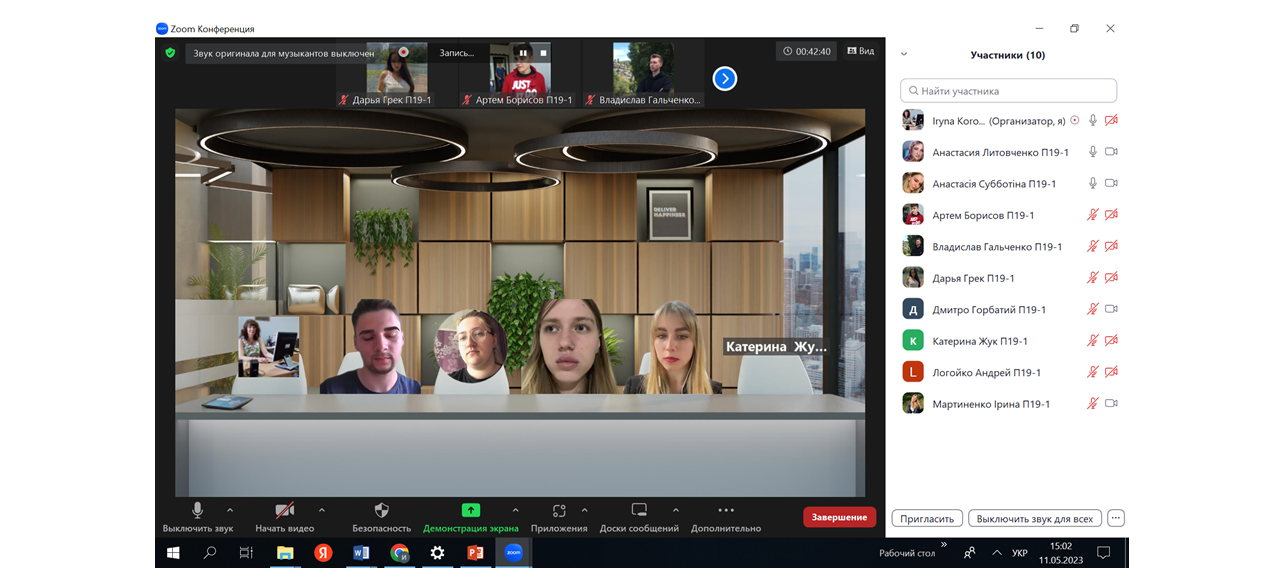Click Дарья Грек's disabled camera icon
Image resolution: width=1284 pixels, height=588 pixels.
tap(1111, 278)
